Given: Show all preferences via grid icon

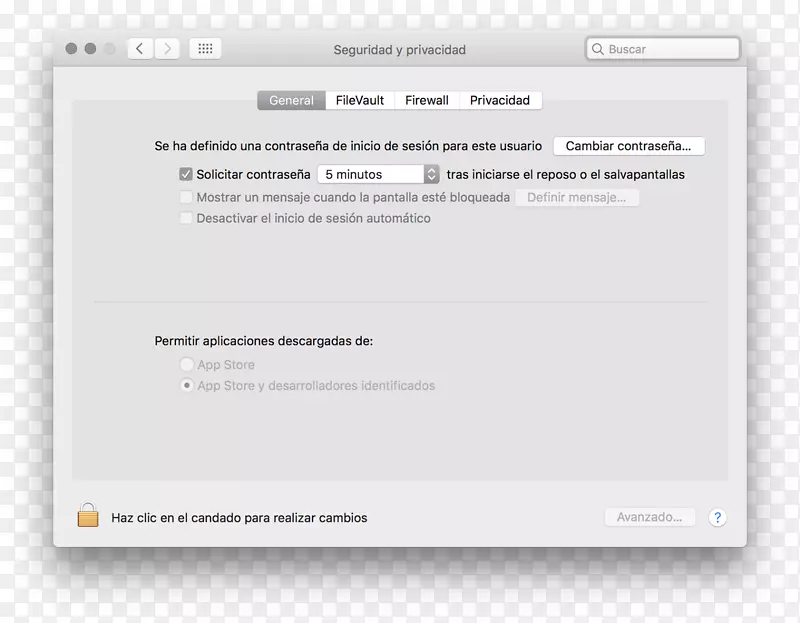Looking at the screenshot, I should (204, 49).
